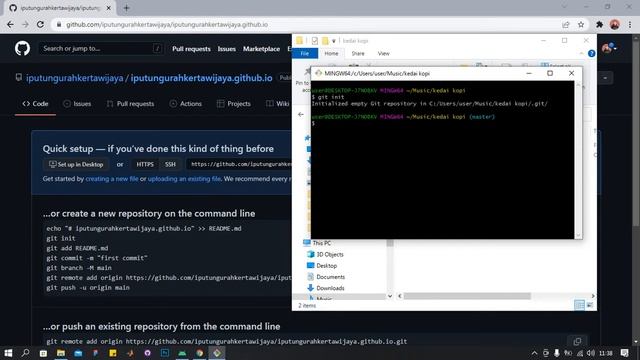The image size is (640, 360).
Task: Click 'uploading an existing file' link
Action: pos(184,179)
